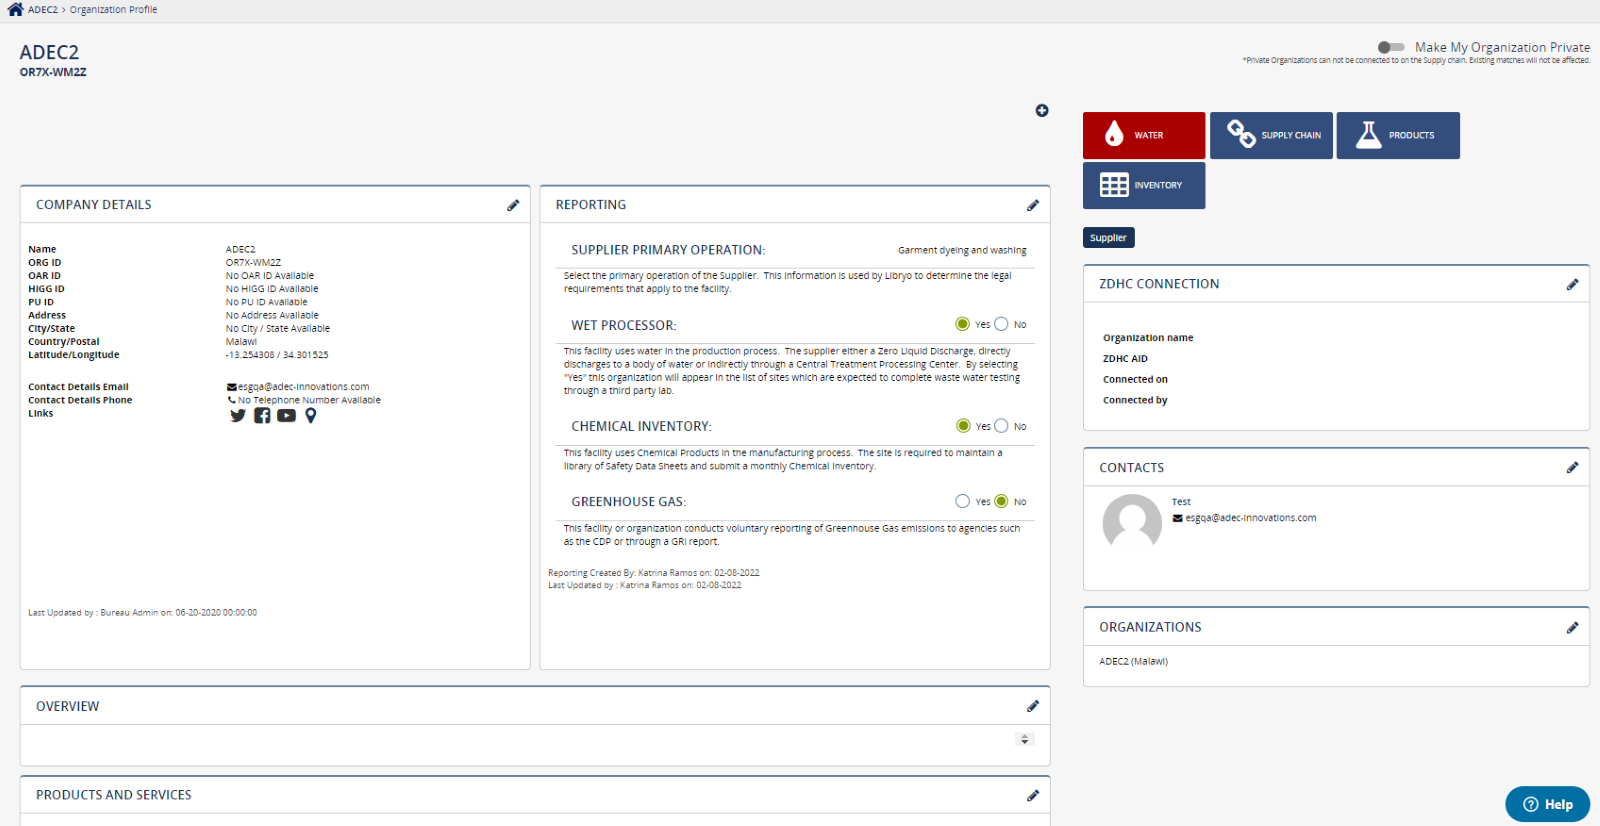Click the Test contact email address
This screenshot has width=1600, height=826.
pos(1250,518)
